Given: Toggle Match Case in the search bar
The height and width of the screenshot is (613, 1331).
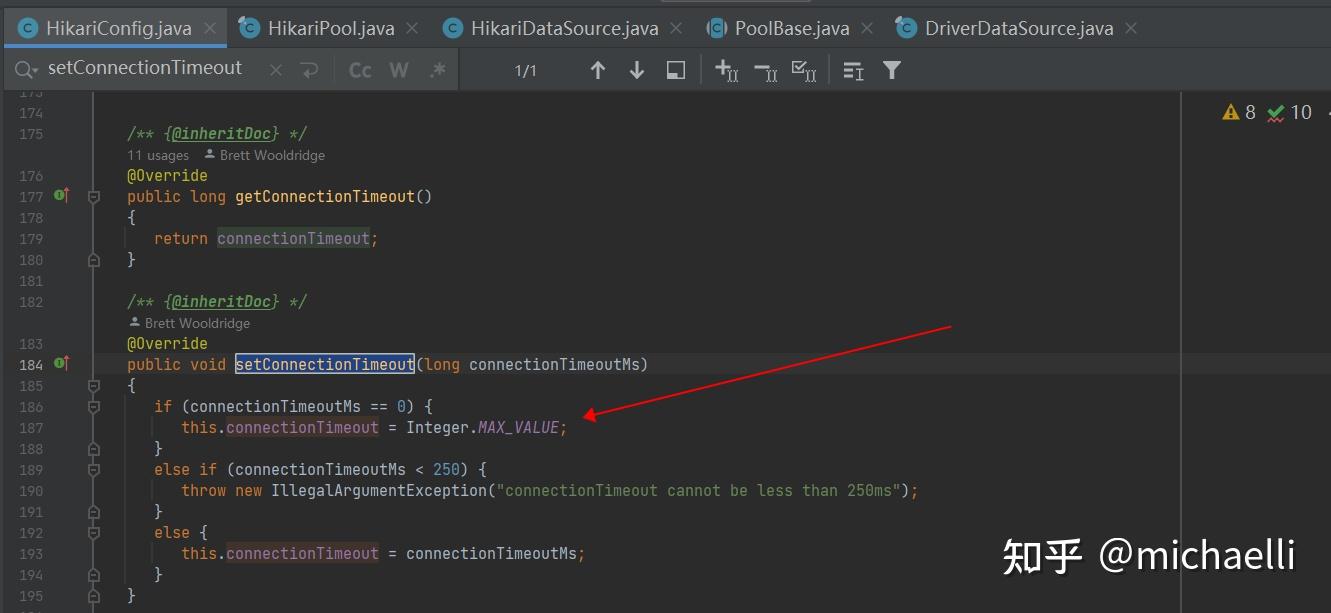Looking at the screenshot, I should pyautogui.click(x=359, y=69).
